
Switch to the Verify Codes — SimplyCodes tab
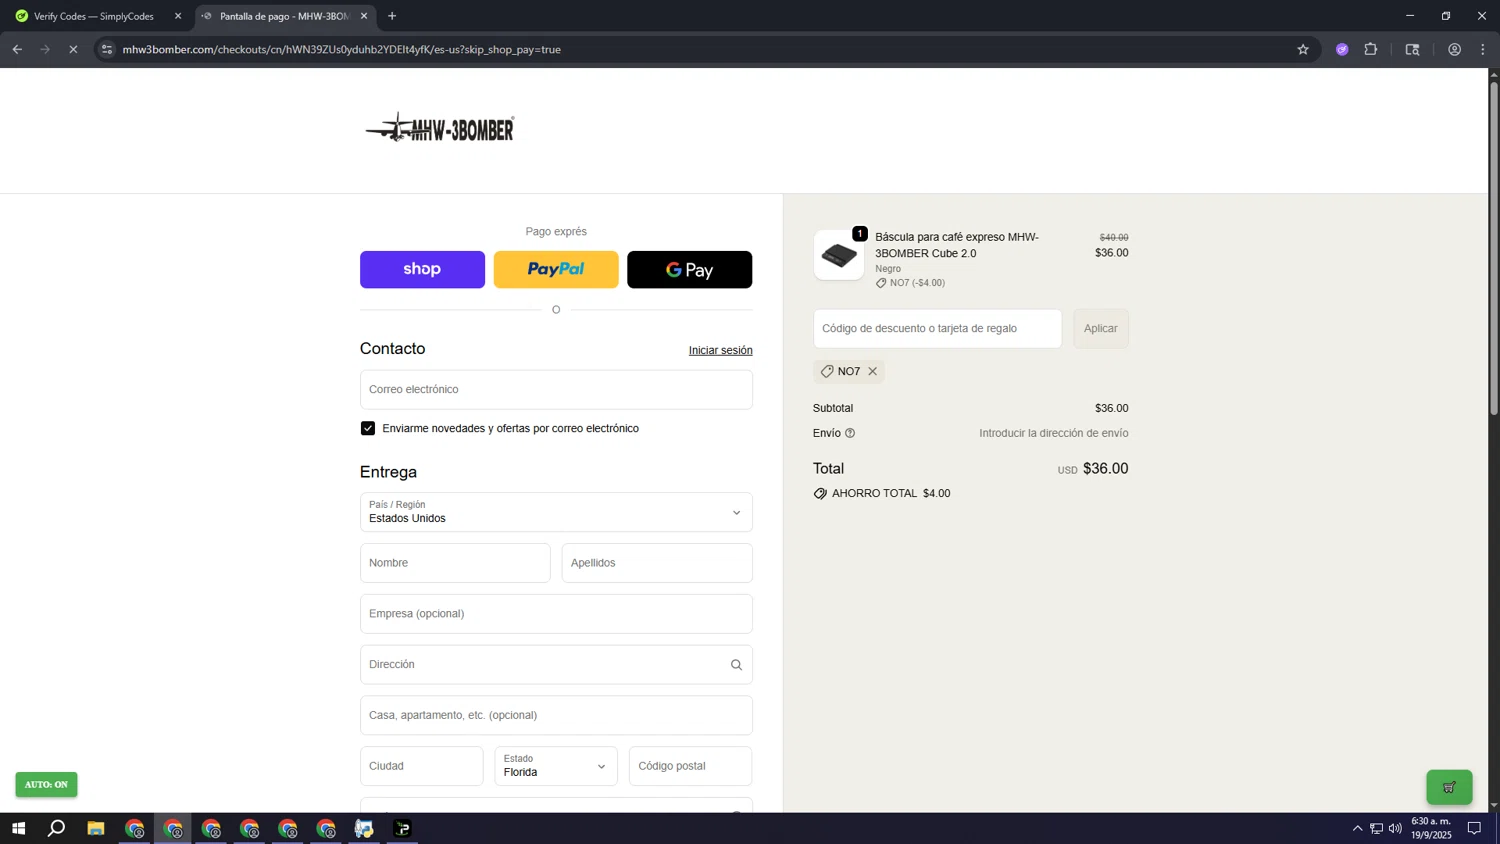point(94,16)
